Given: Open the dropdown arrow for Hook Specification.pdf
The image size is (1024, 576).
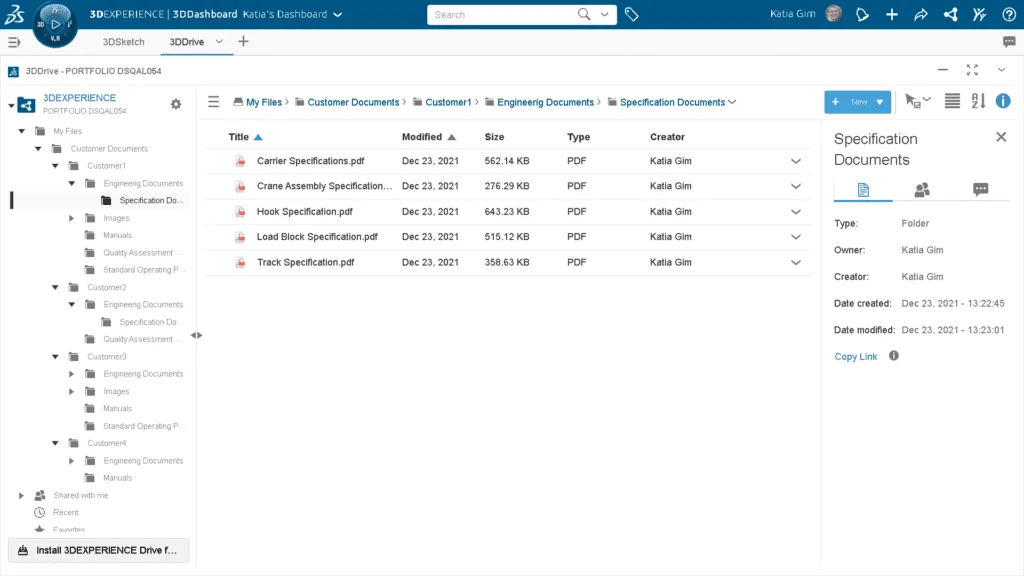Looking at the screenshot, I should (x=796, y=212).
